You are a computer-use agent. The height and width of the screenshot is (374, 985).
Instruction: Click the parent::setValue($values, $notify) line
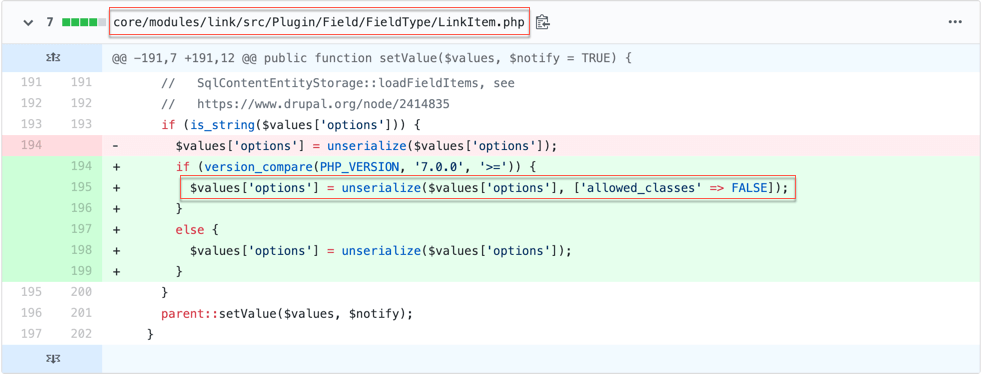(287, 313)
